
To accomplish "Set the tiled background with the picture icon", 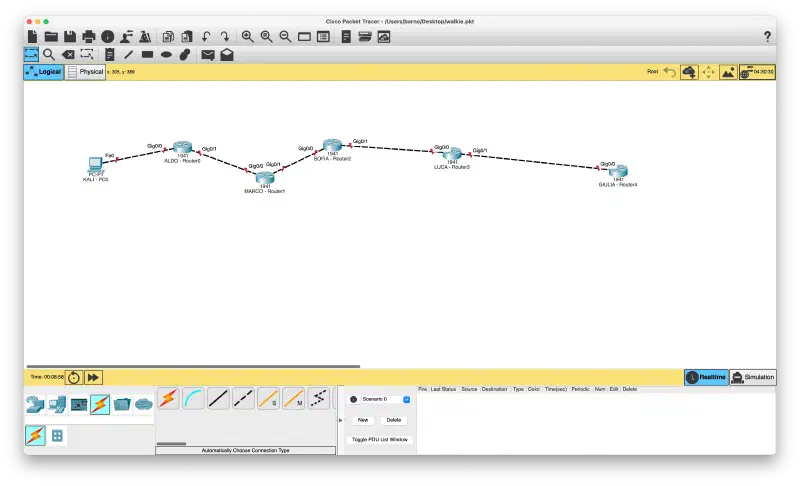I will [728, 72].
